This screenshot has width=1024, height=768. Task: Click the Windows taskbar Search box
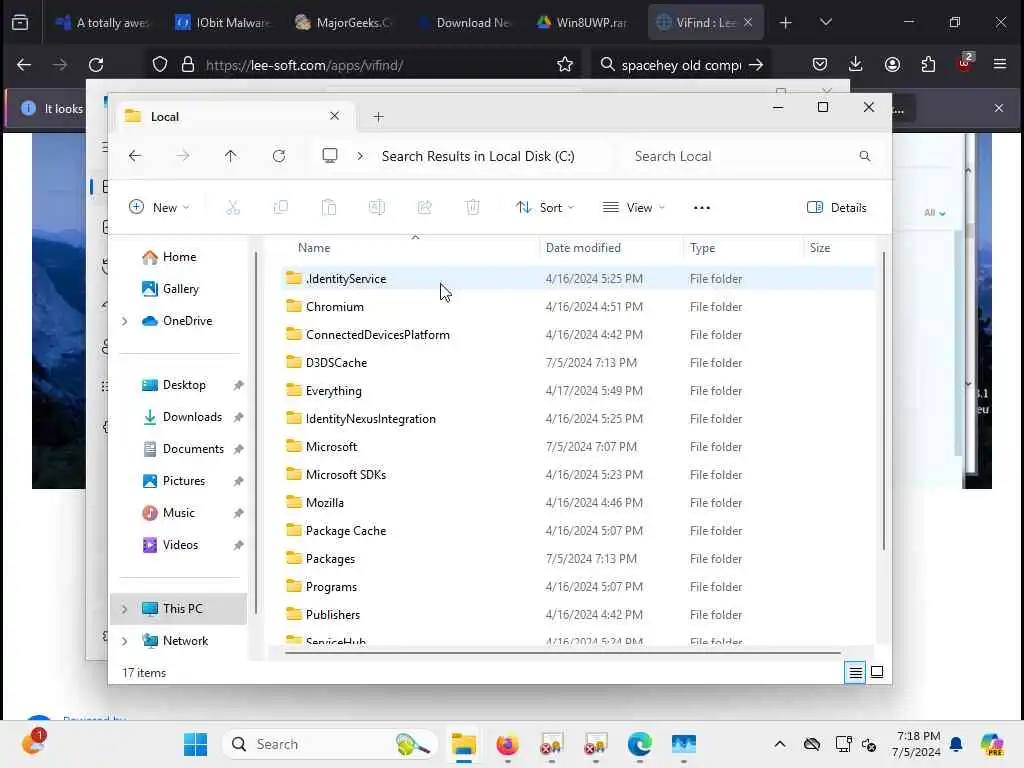tap(330, 744)
